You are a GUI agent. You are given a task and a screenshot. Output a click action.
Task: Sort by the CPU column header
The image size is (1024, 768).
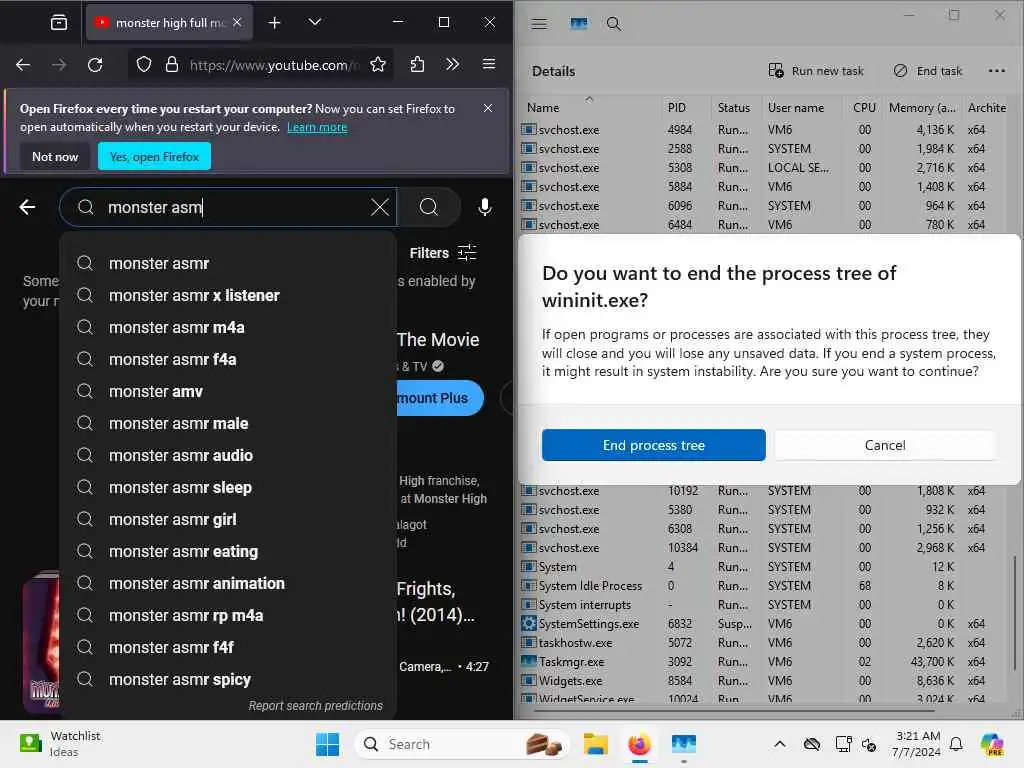(x=864, y=108)
